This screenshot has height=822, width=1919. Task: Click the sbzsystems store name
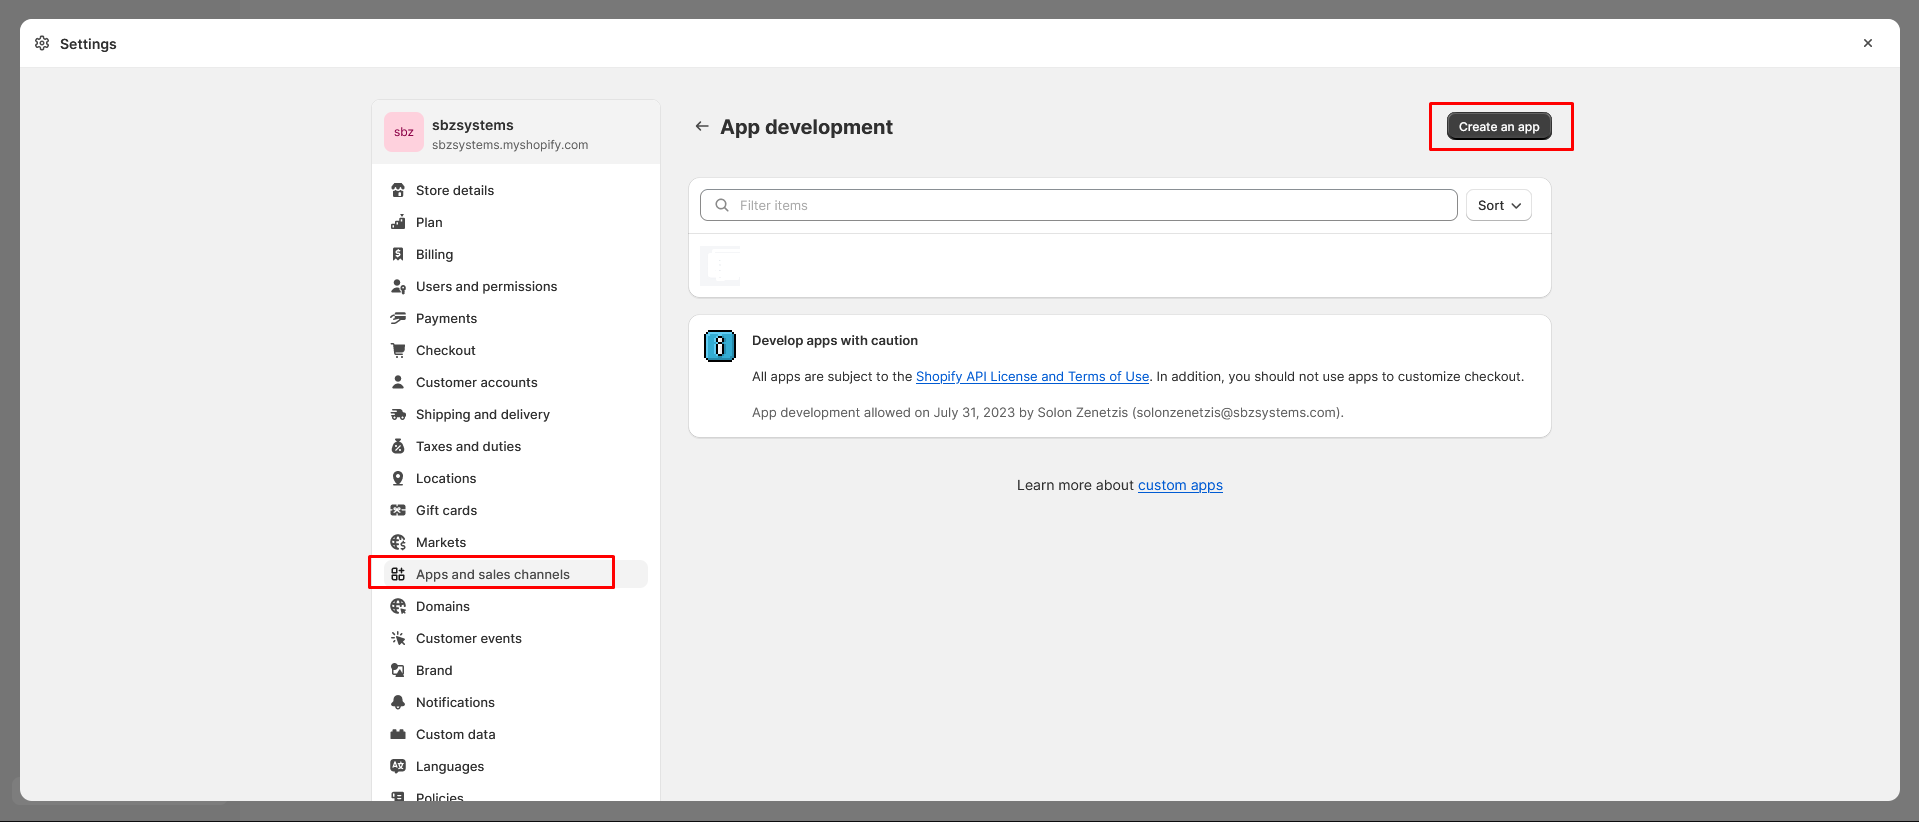(473, 125)
